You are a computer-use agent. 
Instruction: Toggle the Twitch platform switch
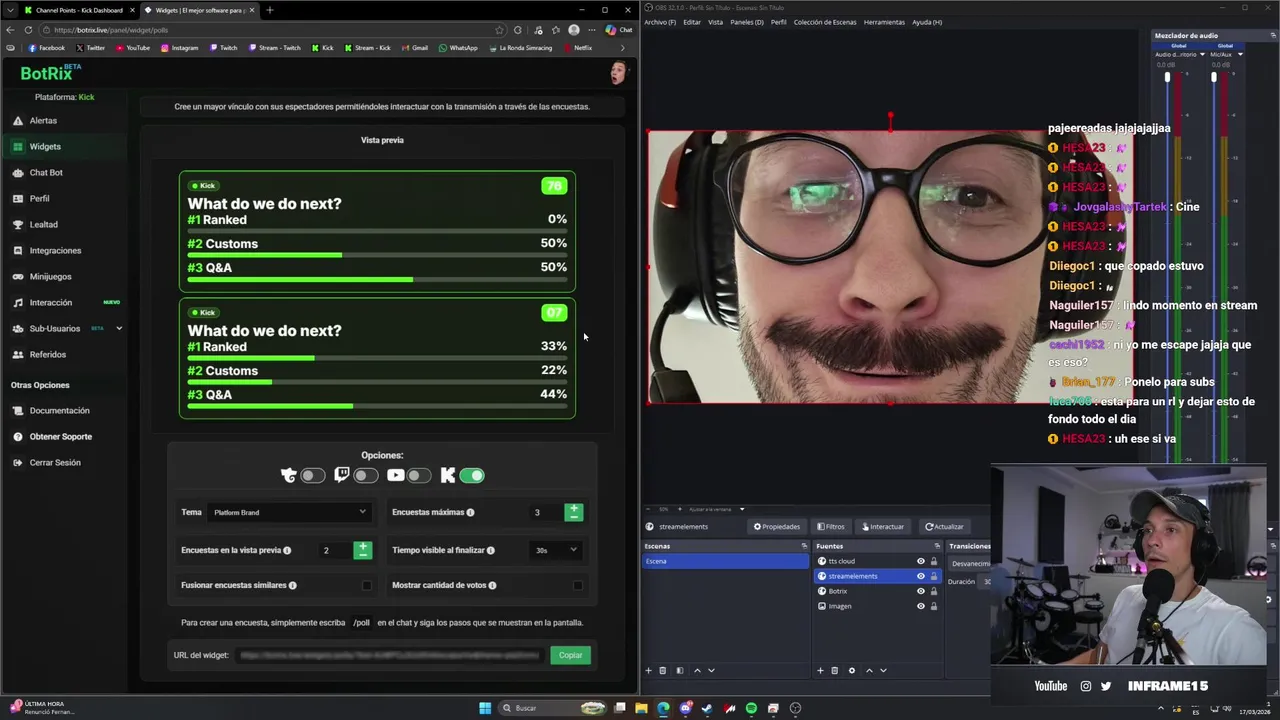pos(366,476)
